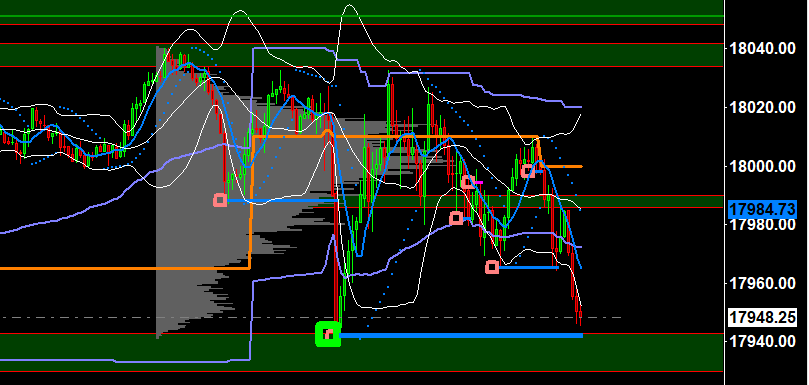The width and height of the screenshot is (809, 385).
Task: Select the dashed gray current-price line
Action: [310, 317]
